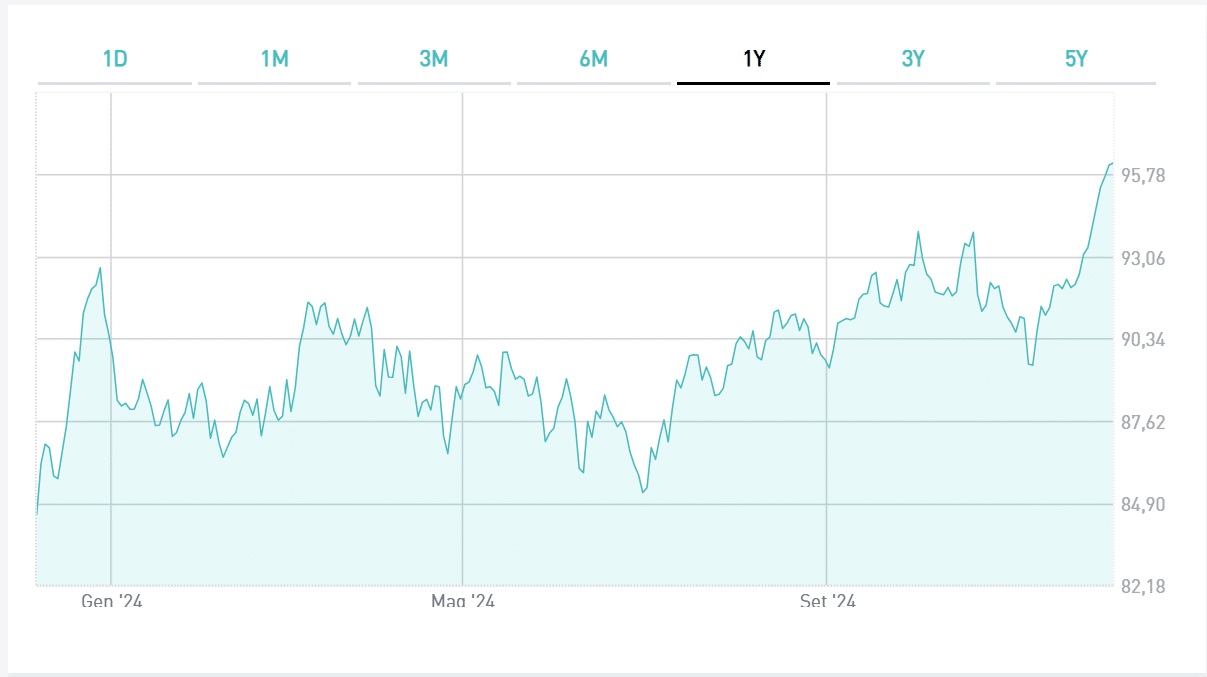The height and width of the screenshot is (677, 1207).
Task: Click the active 1Y tab
Action: pyautogui.click(x=753, y=59)
